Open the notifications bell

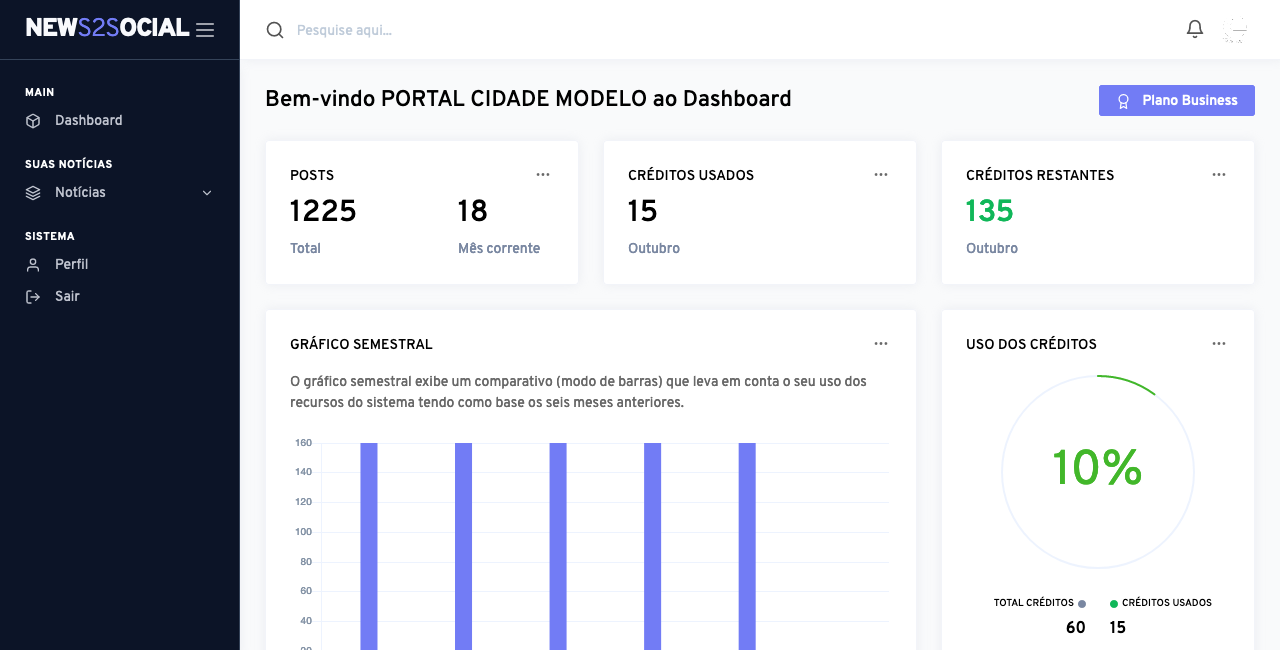pos(1195,29)
